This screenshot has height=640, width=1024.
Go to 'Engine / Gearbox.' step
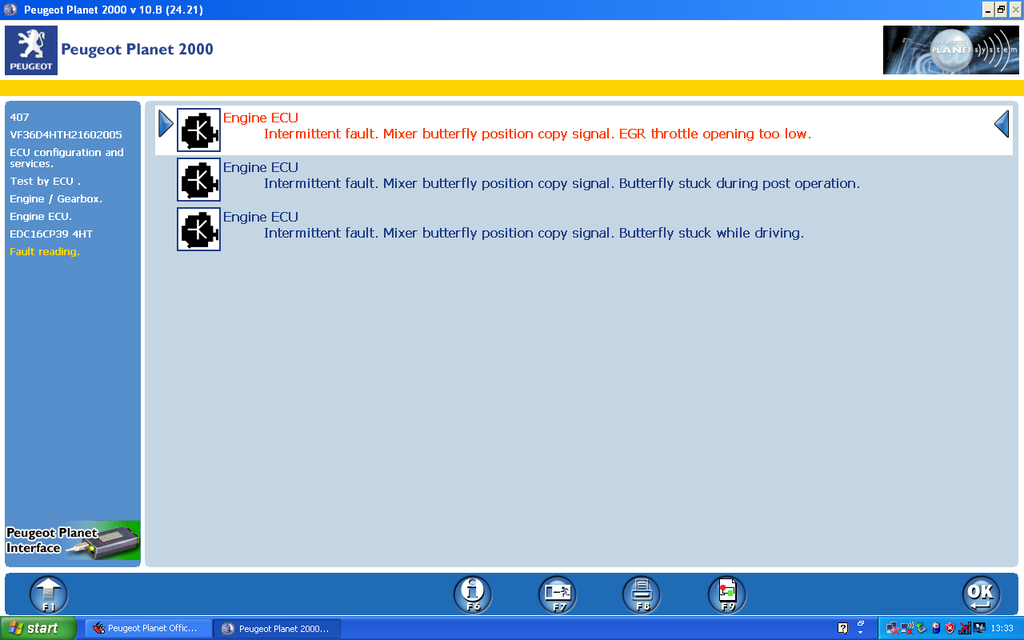(x=56, y=199)
